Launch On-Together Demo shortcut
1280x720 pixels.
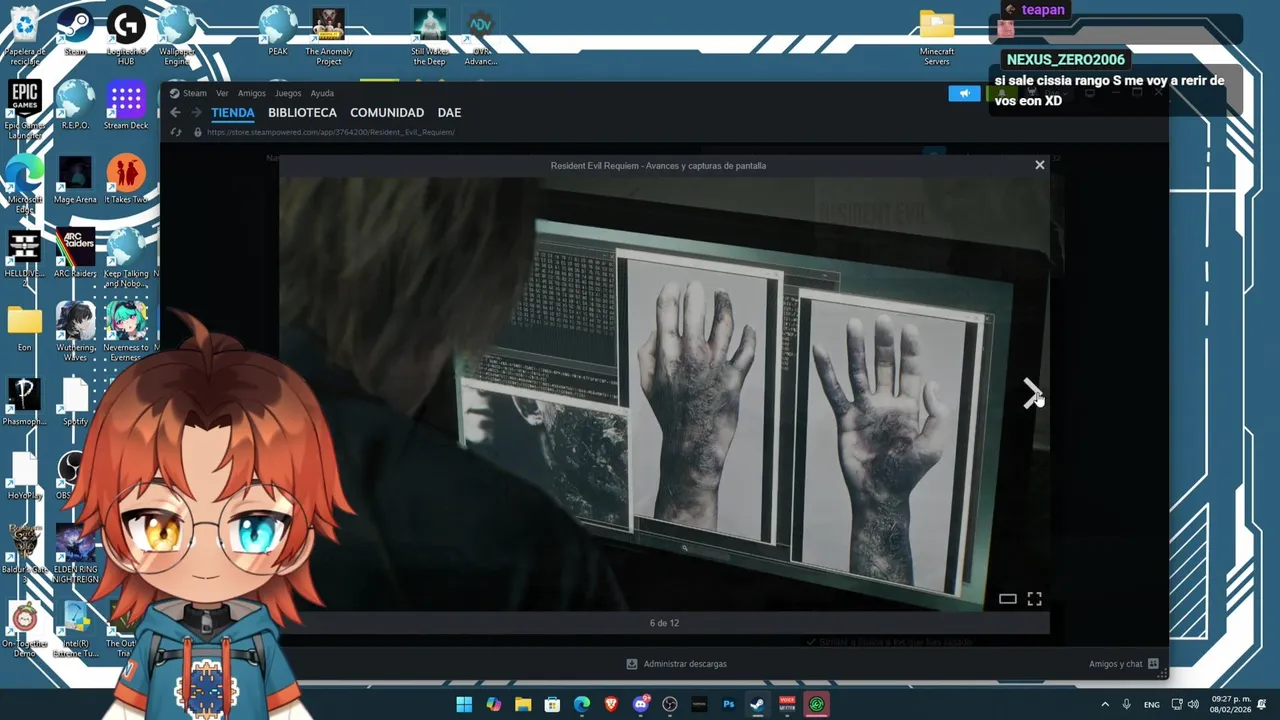[x=24, y=627]
